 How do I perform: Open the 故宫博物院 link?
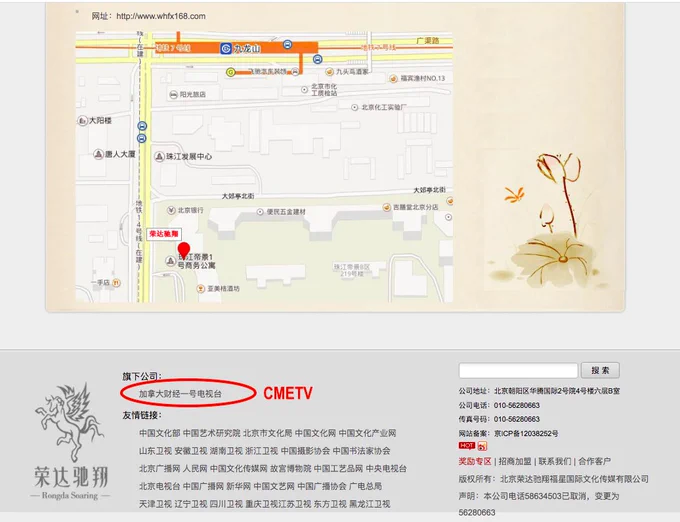(x=291, y=469)
